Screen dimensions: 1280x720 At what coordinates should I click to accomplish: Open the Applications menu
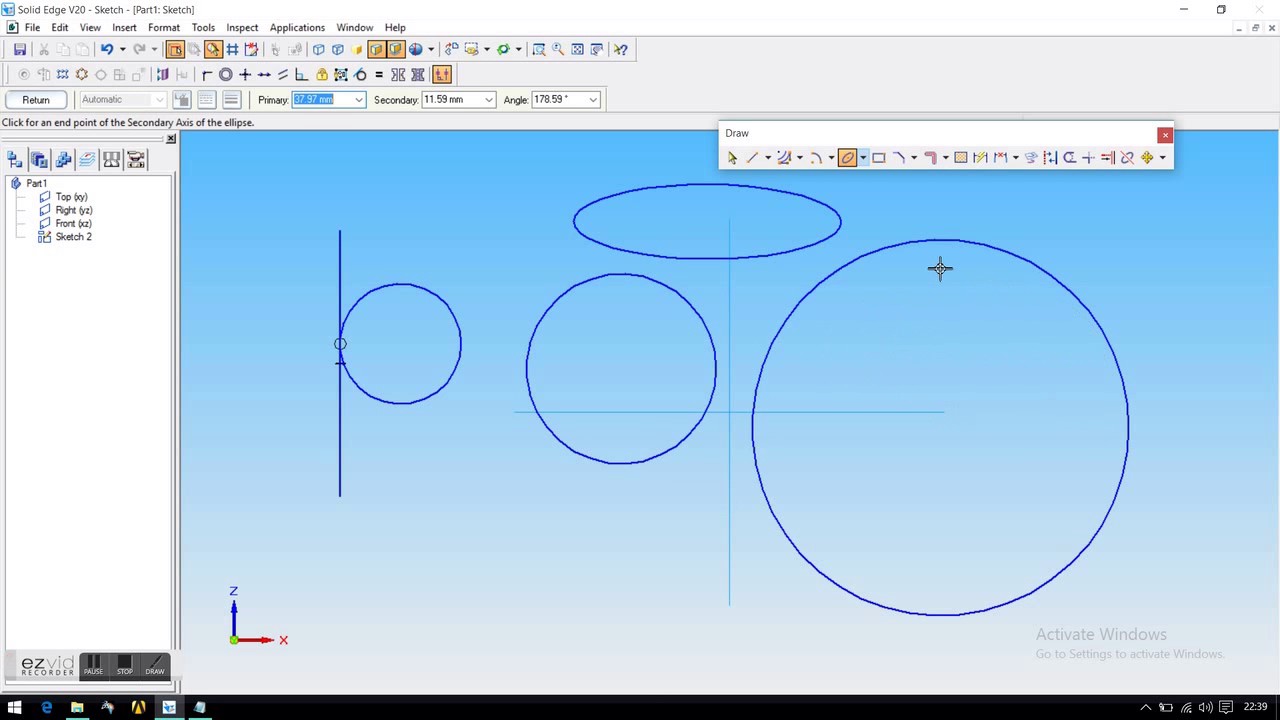[x=297, y=28]
